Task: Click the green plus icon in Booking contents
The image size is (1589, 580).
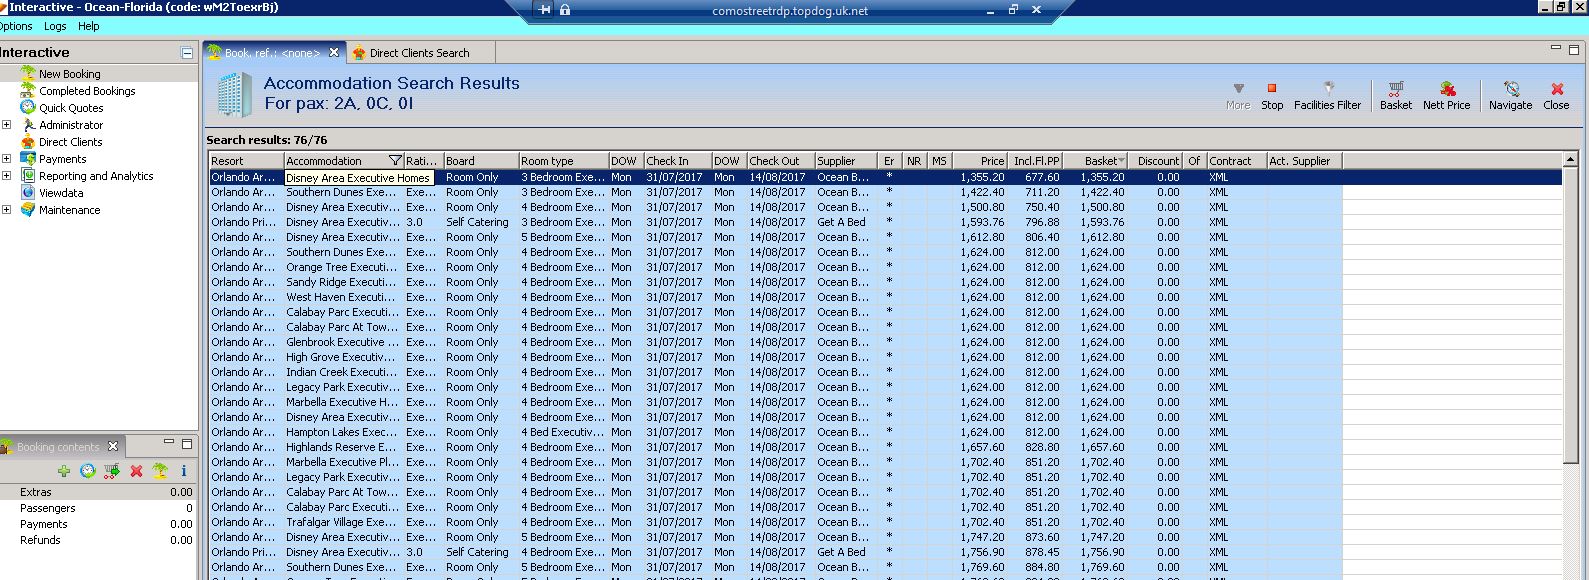Action: pyautogui.click(x=64, y=471)
